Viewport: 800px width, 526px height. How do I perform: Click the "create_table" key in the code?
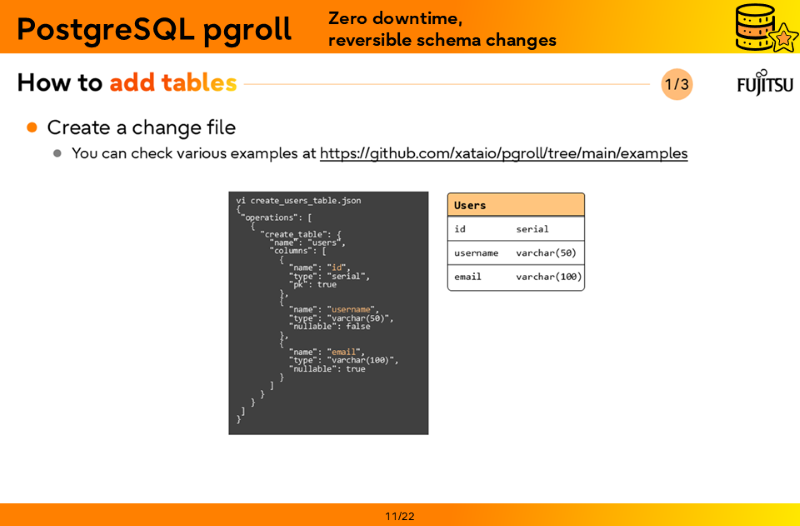[295, 234]
